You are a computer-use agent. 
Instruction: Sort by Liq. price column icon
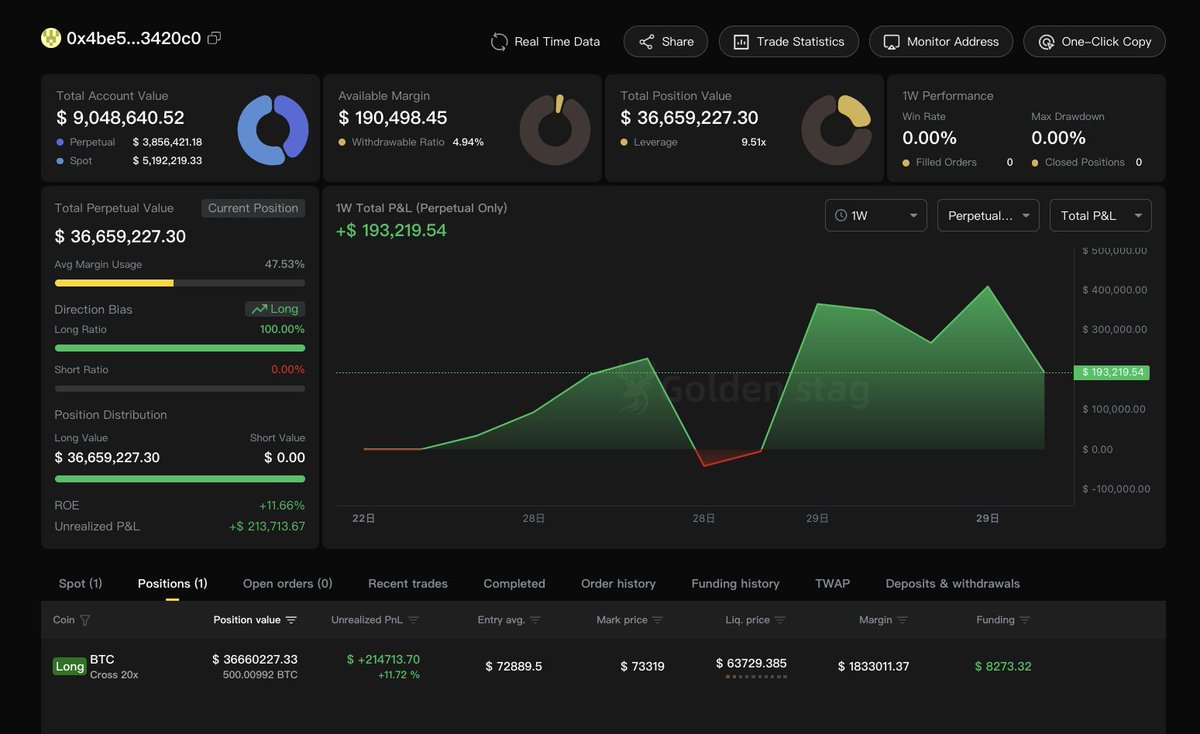780,620
